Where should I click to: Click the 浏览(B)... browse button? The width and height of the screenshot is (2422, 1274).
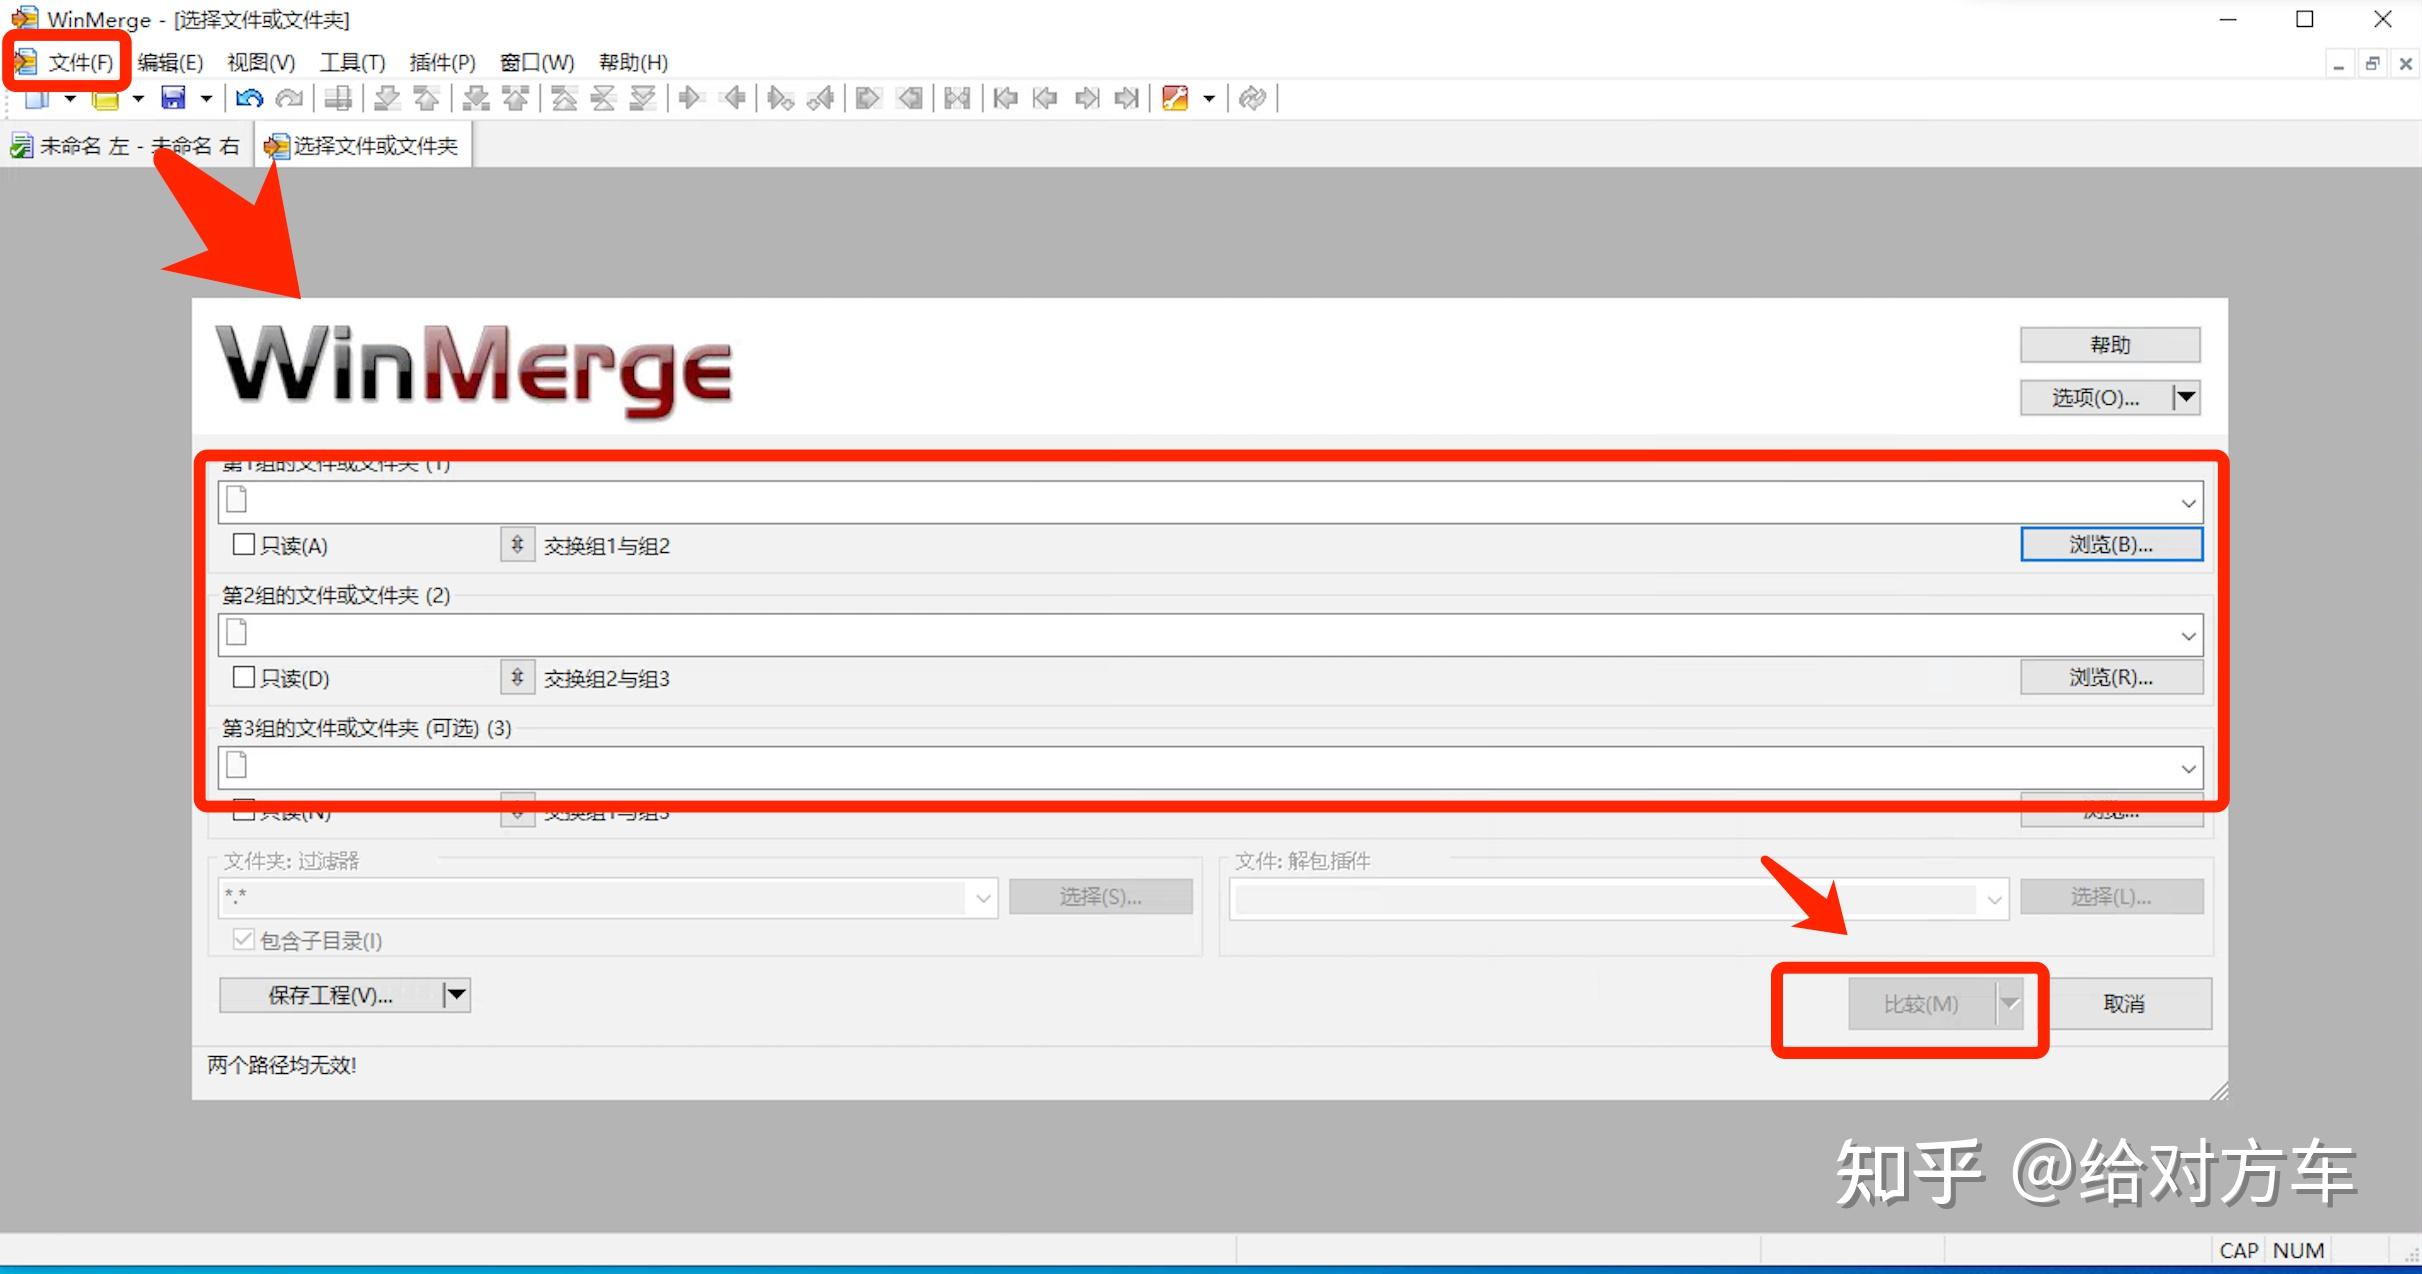click(2110, 545)
